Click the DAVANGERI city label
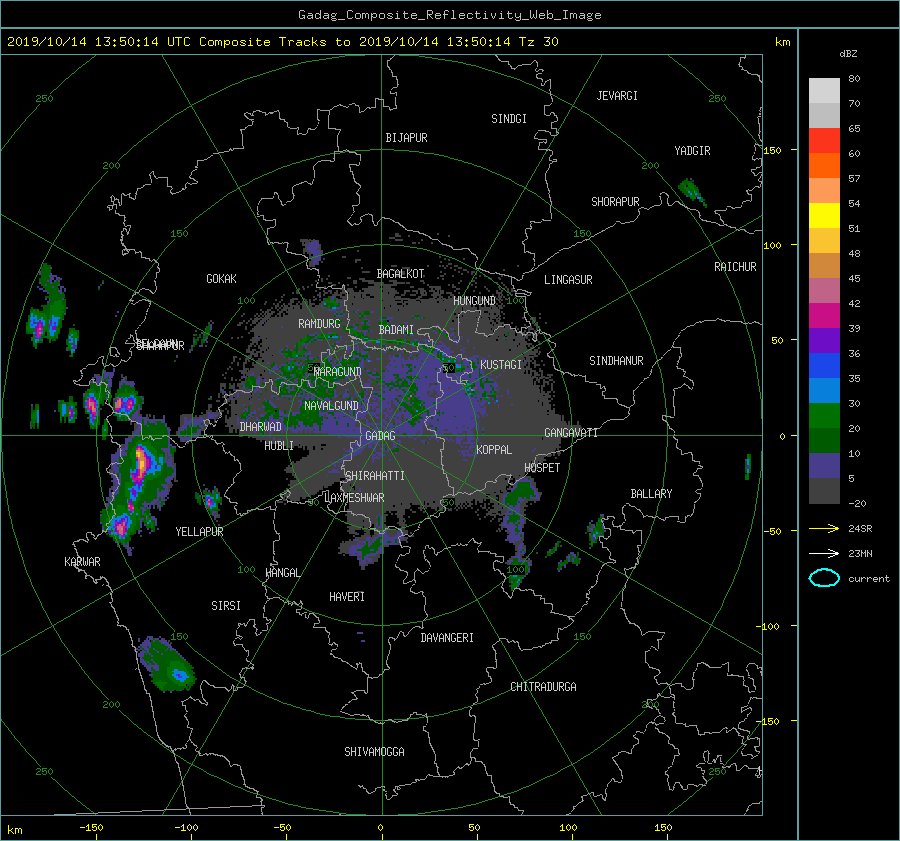 pos(447,638)
